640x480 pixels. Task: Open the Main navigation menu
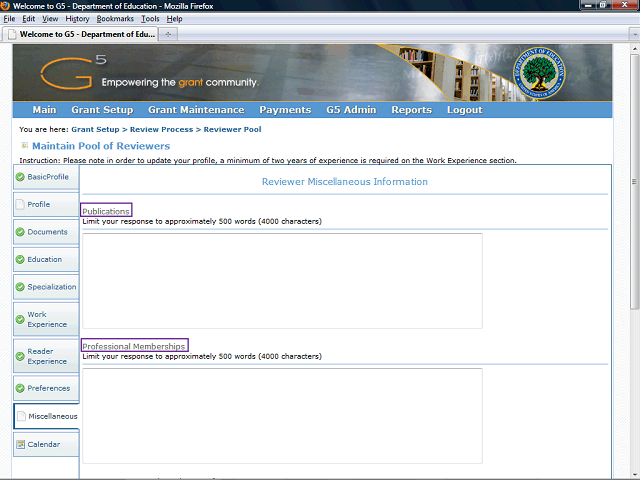44,110
